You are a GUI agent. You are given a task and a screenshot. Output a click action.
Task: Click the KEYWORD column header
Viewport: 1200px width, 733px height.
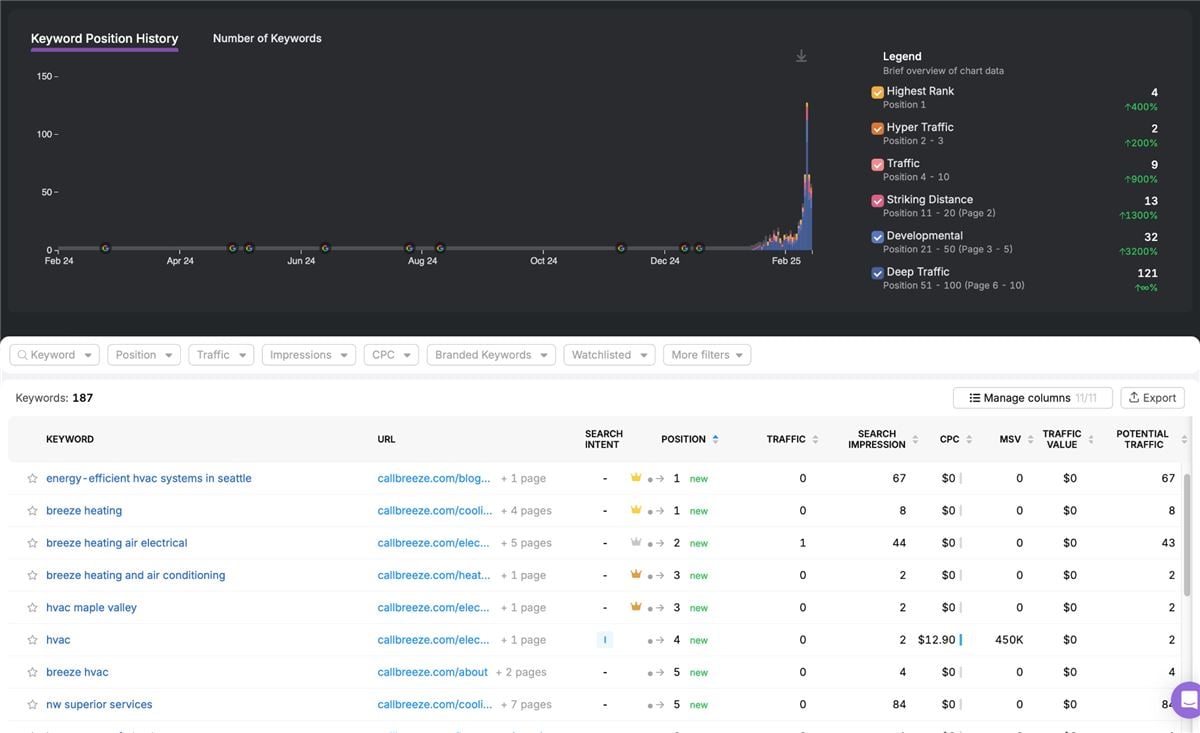pyautogui.click(x=70, y=439)
